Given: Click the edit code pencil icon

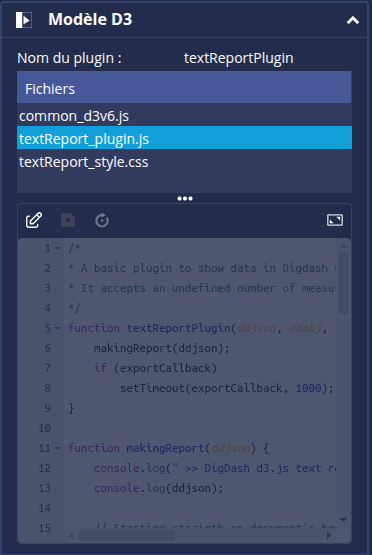Looking at the screenshot, I should tap(34, 220).
